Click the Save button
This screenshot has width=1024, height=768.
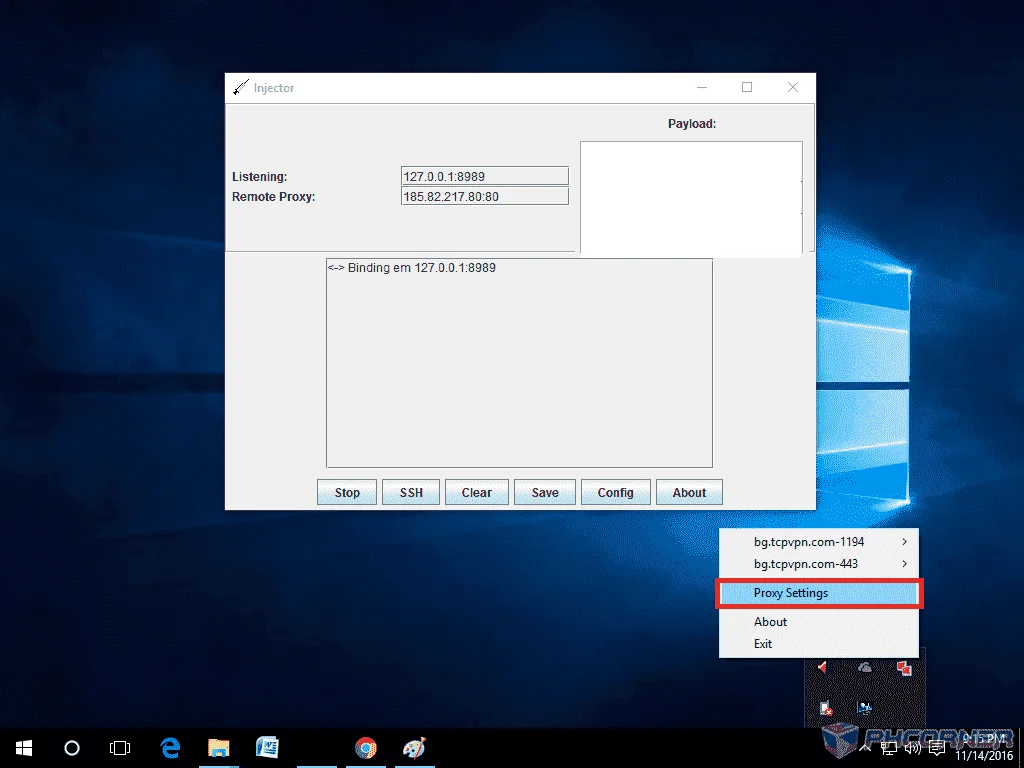tap(545, 492)
